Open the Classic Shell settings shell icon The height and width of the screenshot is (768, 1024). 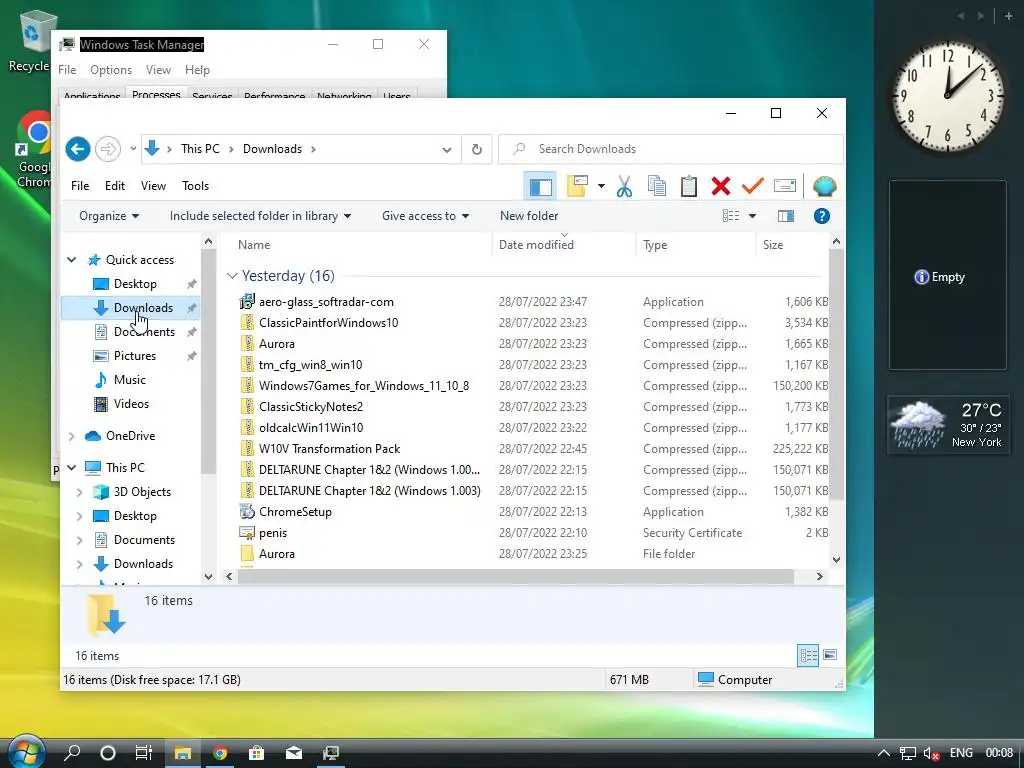(825, 187)
